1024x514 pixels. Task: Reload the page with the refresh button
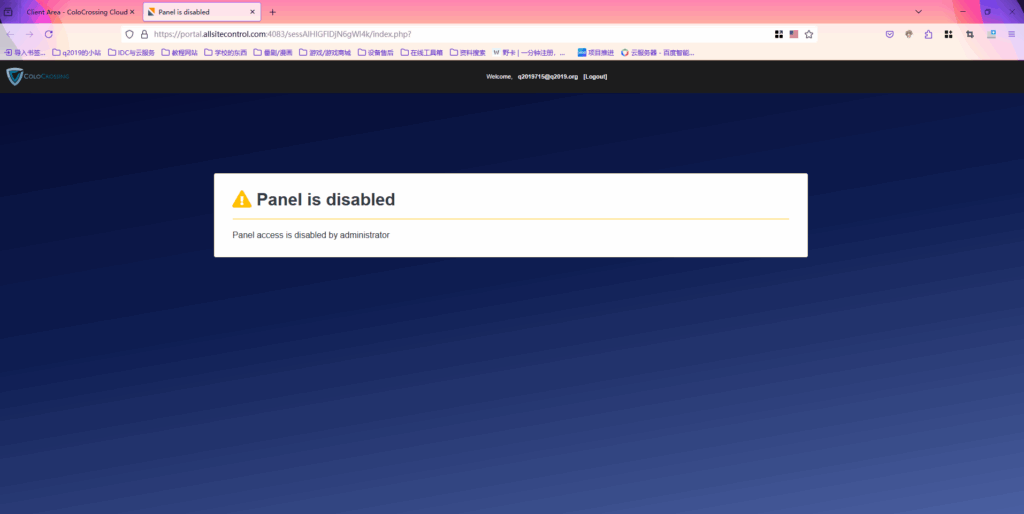pos(48,34)
